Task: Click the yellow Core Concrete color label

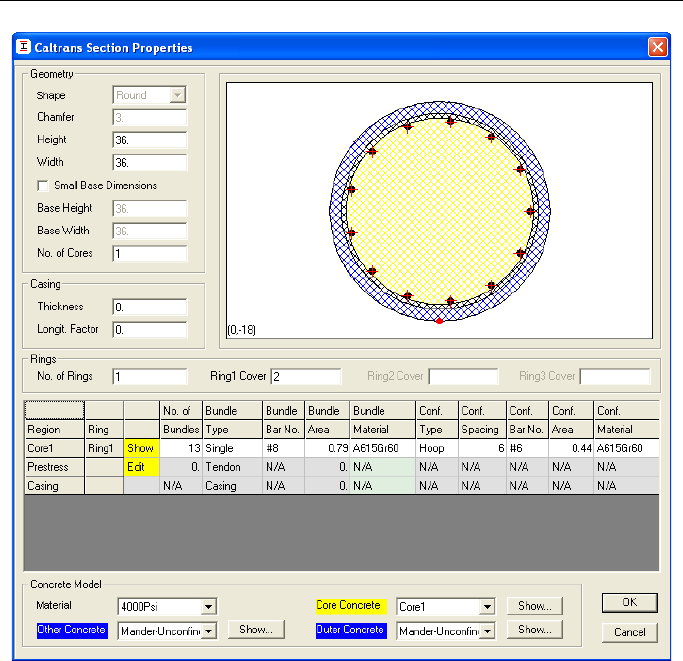Action: coord(350,606)
